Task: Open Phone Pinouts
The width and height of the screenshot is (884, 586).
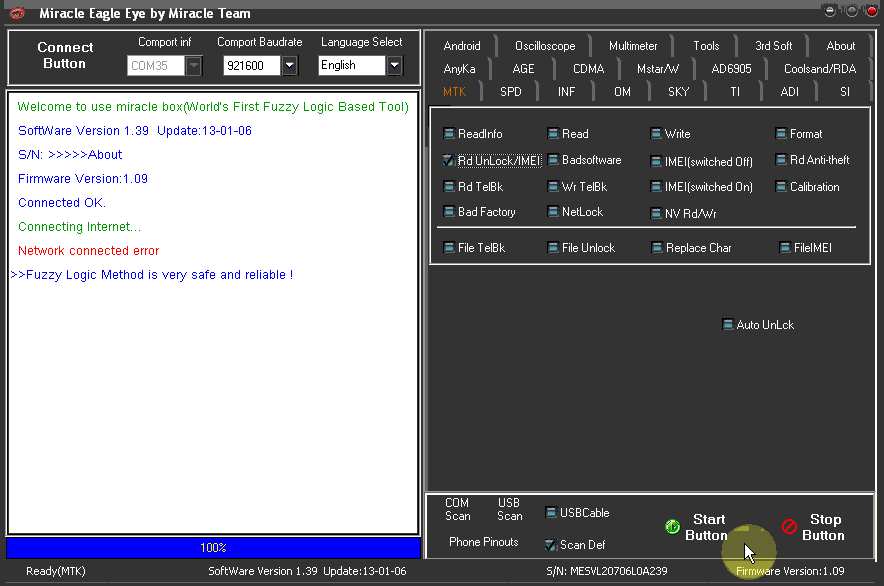Action: (484, 542)
